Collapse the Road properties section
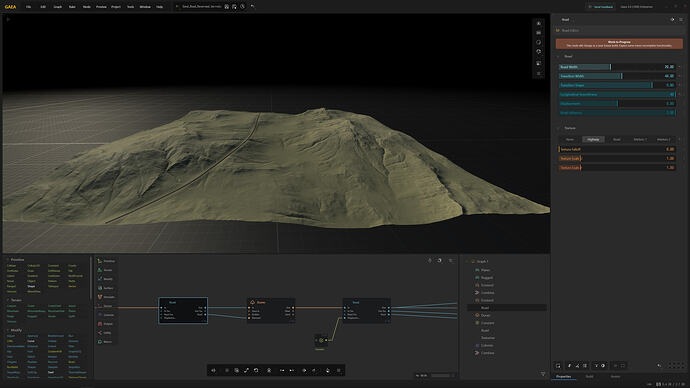The image size is (690, 388). [558, 56]
